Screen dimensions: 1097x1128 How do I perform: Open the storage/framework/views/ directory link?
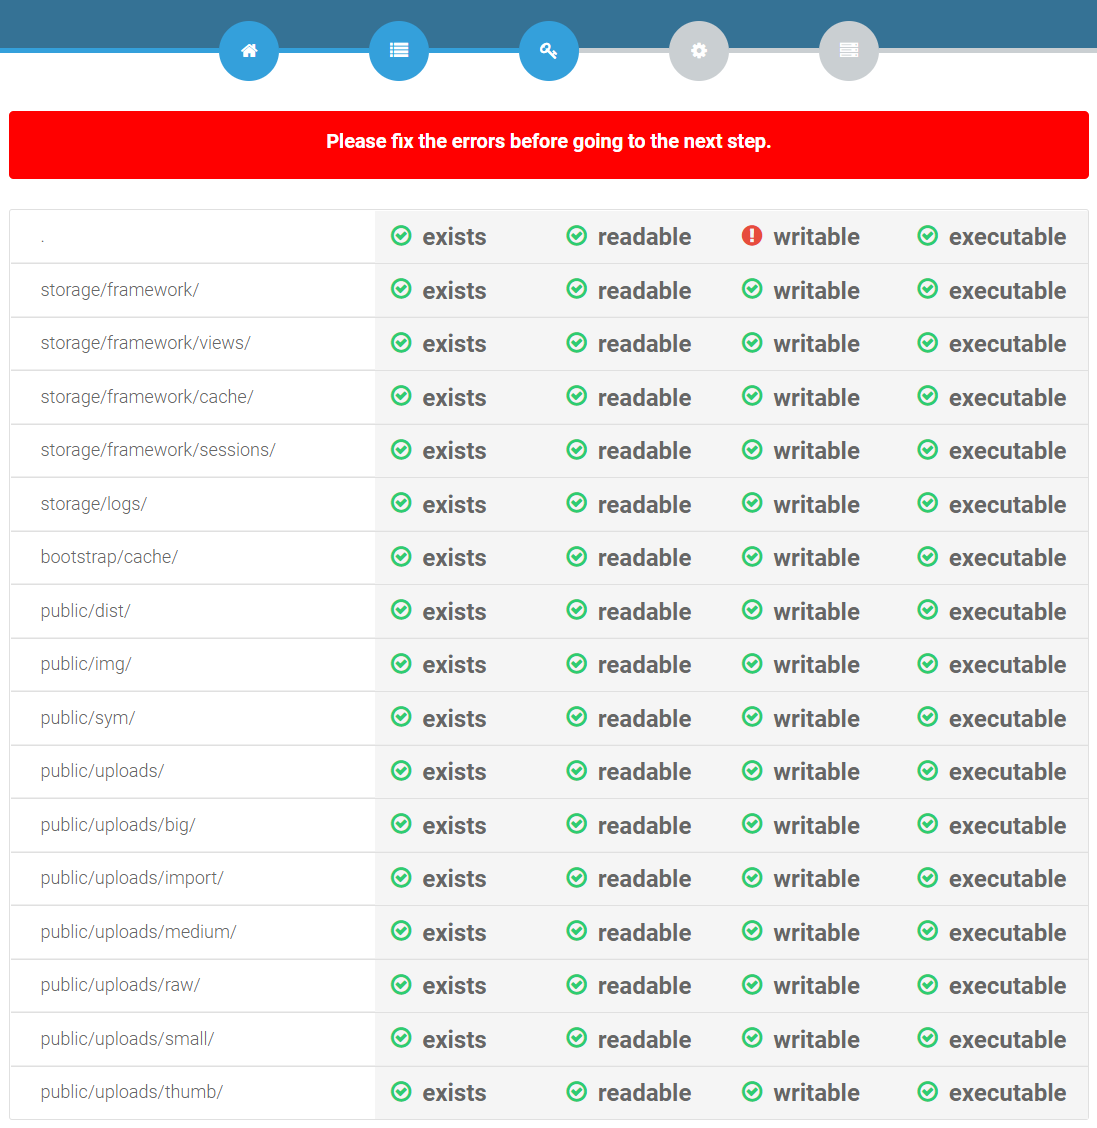pos(146,343)
